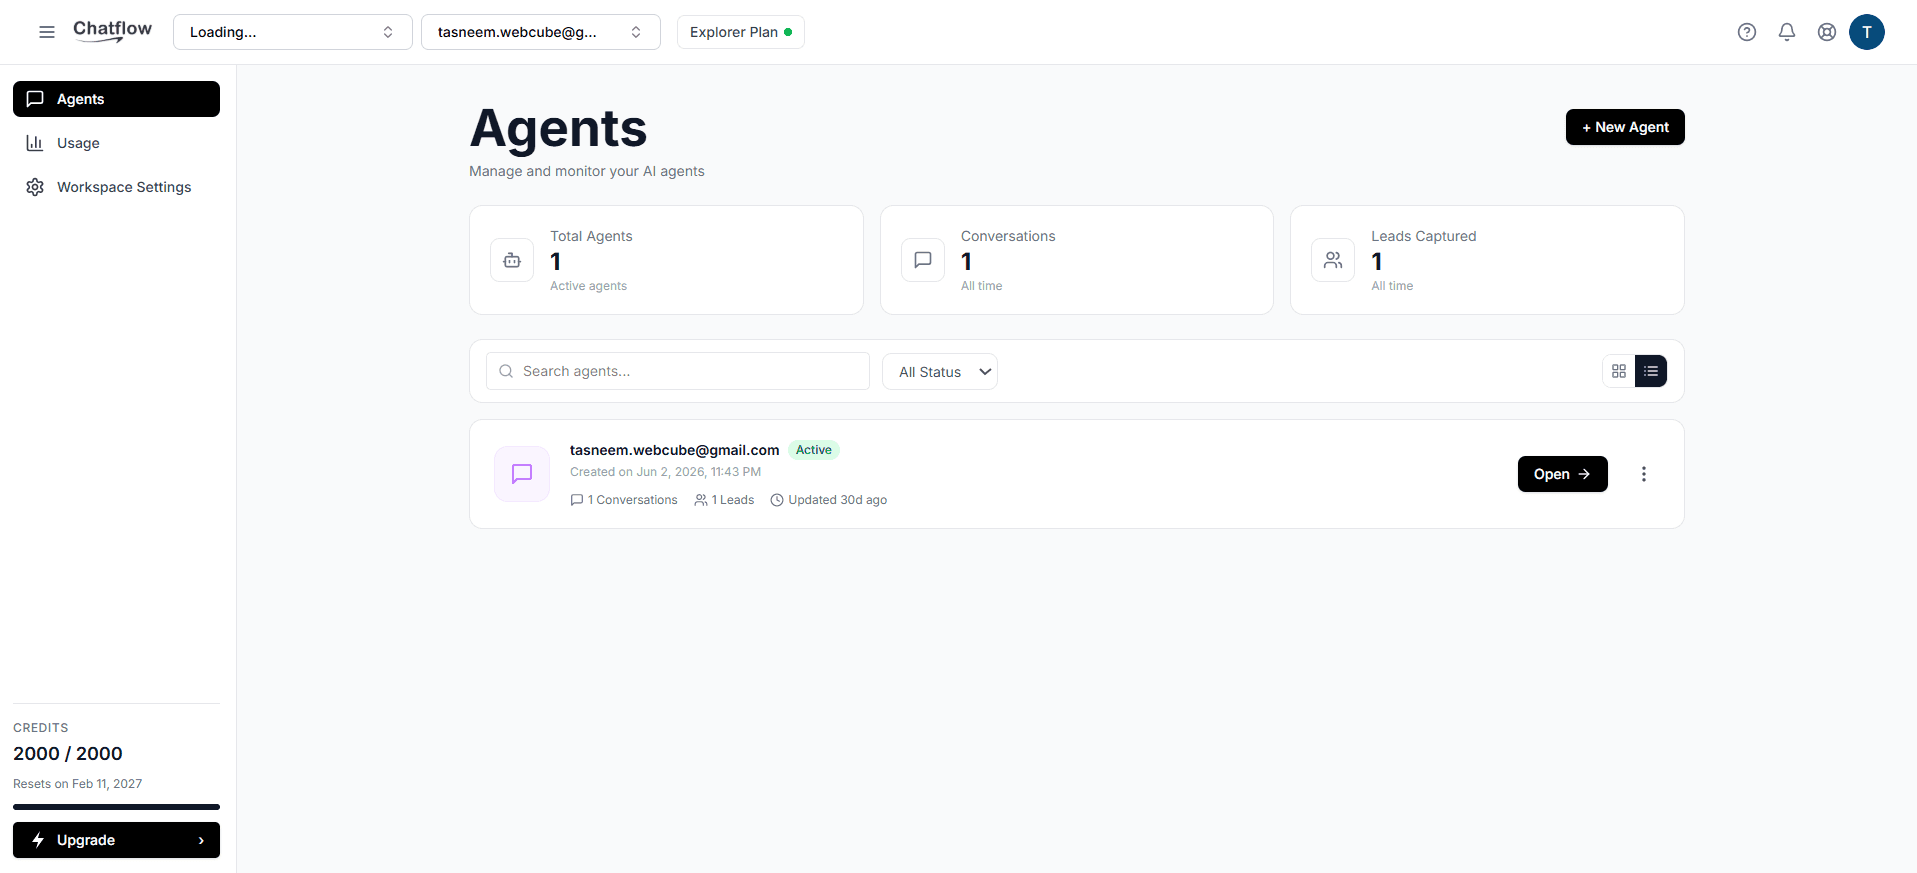
Task: Toggle the sidebar hamburger menu
Action: click(x=47, y=32)
